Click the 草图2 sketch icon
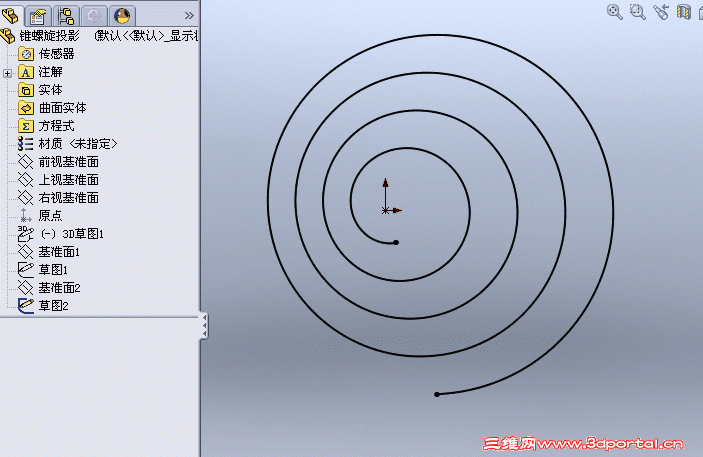The width and height of the screenshot is (703, 457). coord(26,306)
